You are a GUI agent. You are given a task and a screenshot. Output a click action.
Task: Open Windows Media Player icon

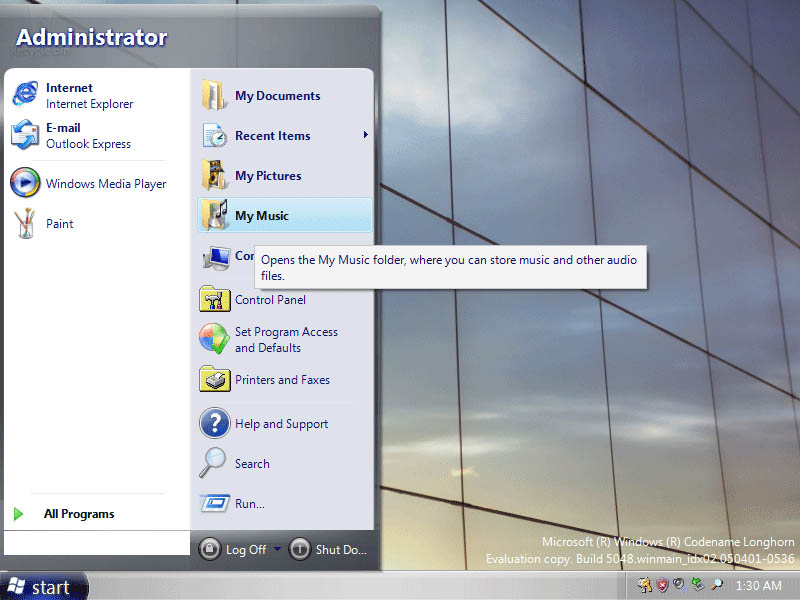[x=25, y=182]
